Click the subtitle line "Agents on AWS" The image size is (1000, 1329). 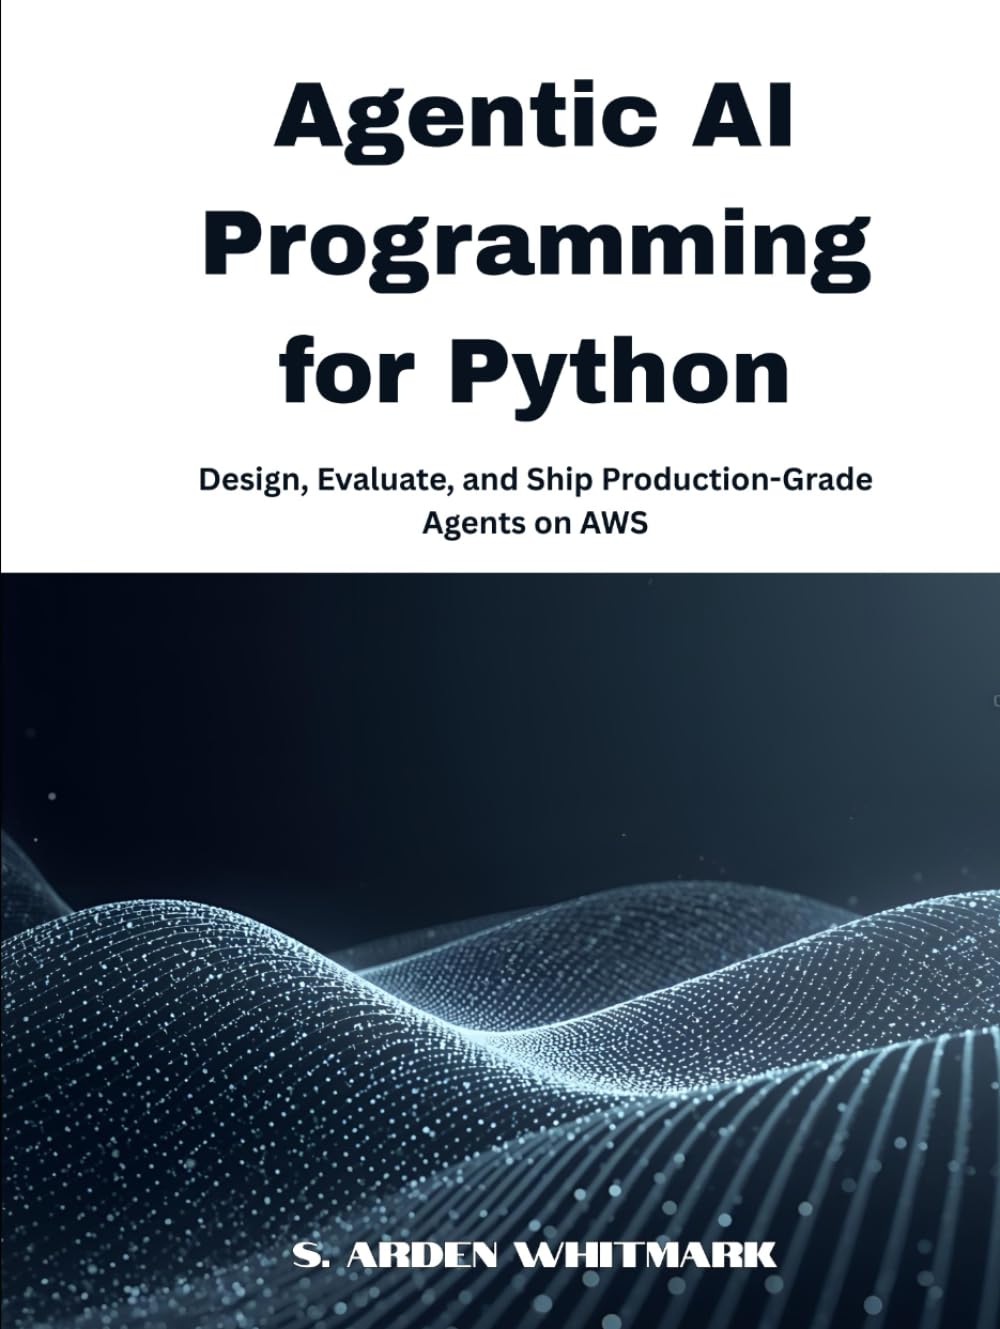pyautogui.click(x=535, y=523)
